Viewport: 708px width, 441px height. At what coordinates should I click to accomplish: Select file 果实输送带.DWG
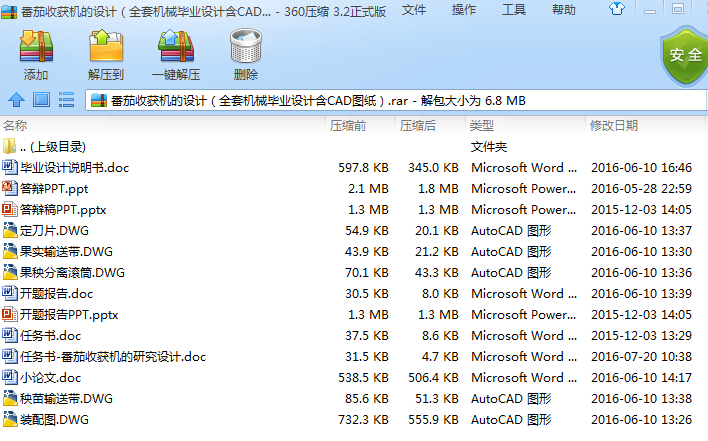point(354,251)
